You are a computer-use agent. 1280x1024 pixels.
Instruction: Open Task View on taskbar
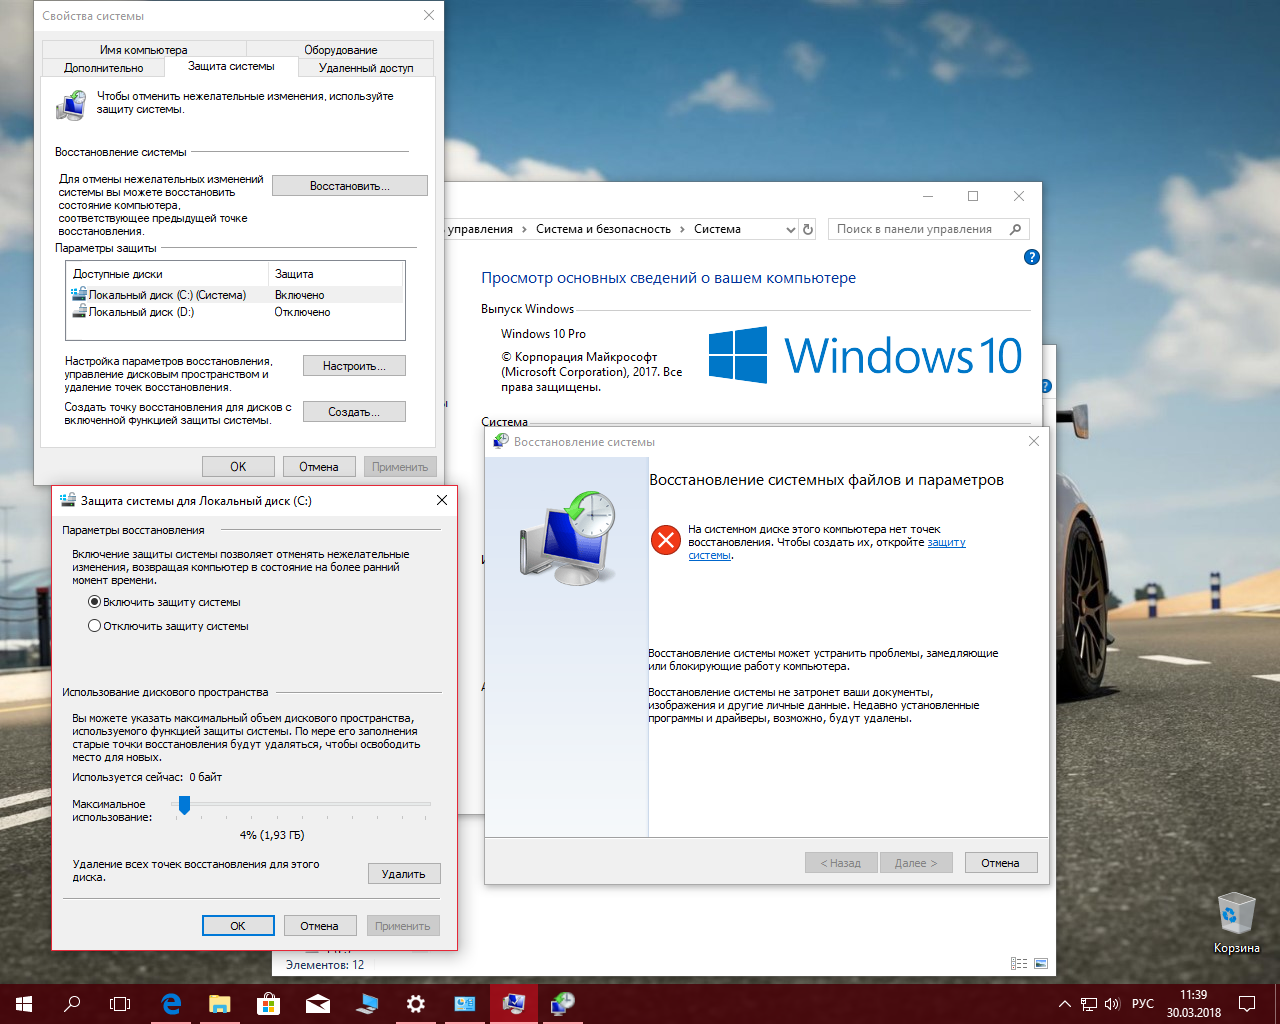tap(120, 1003)
